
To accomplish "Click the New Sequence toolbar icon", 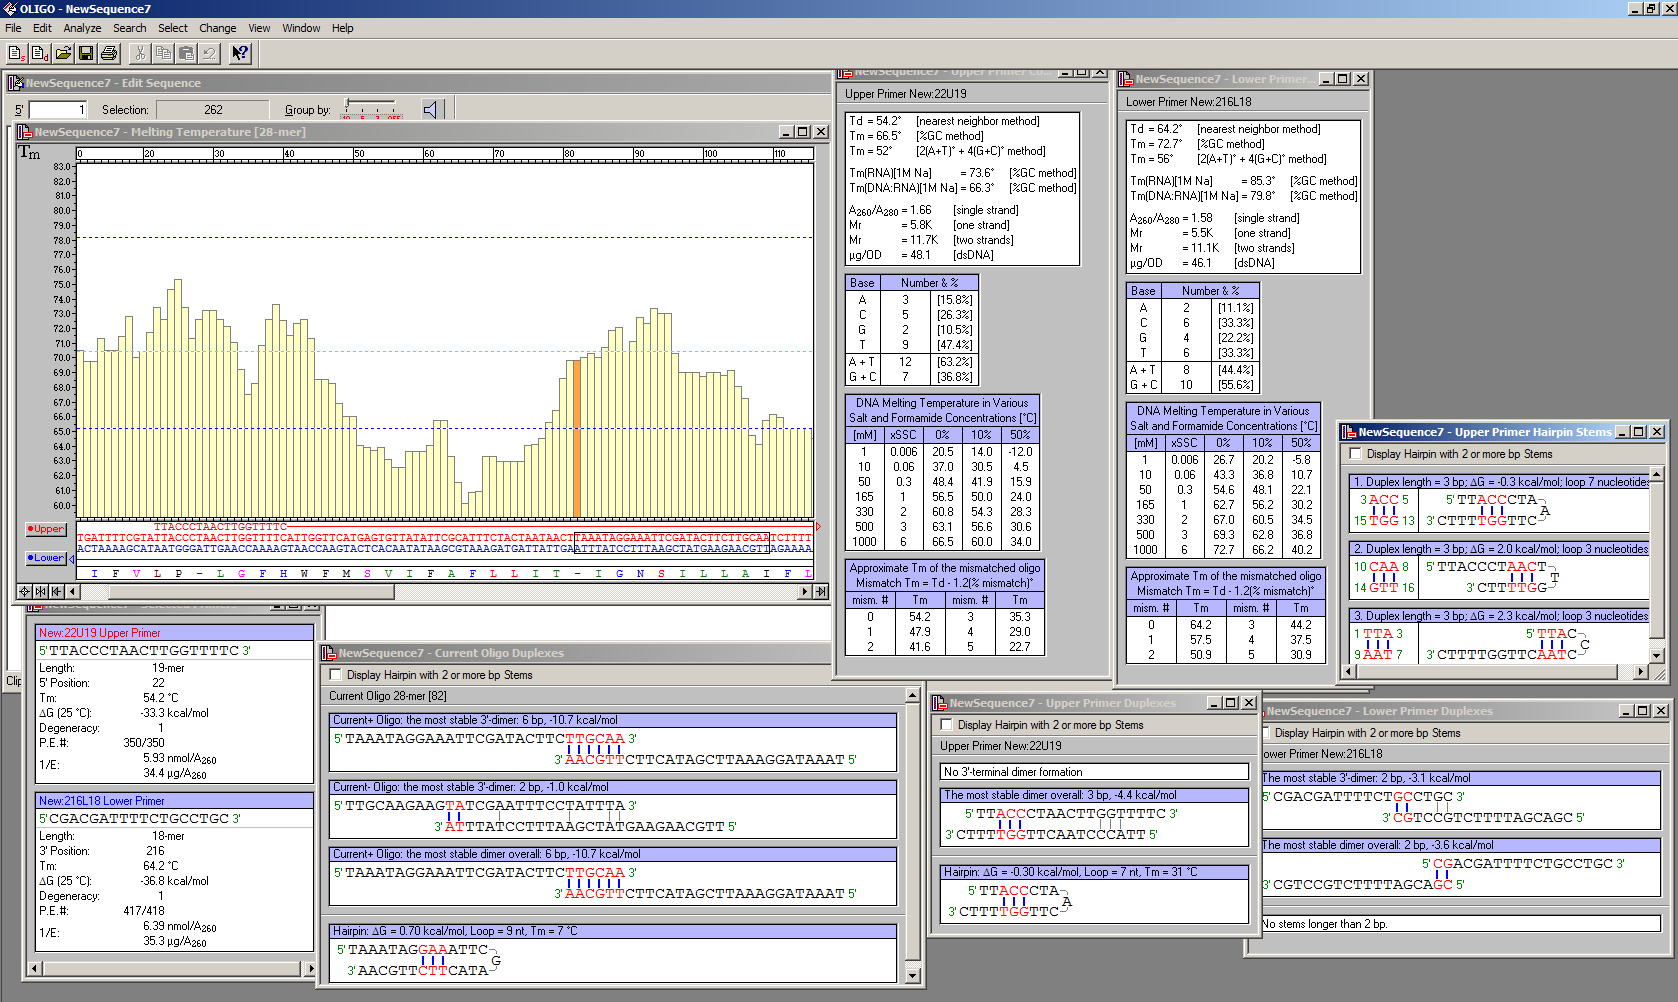I will click(x=17, y=53).
